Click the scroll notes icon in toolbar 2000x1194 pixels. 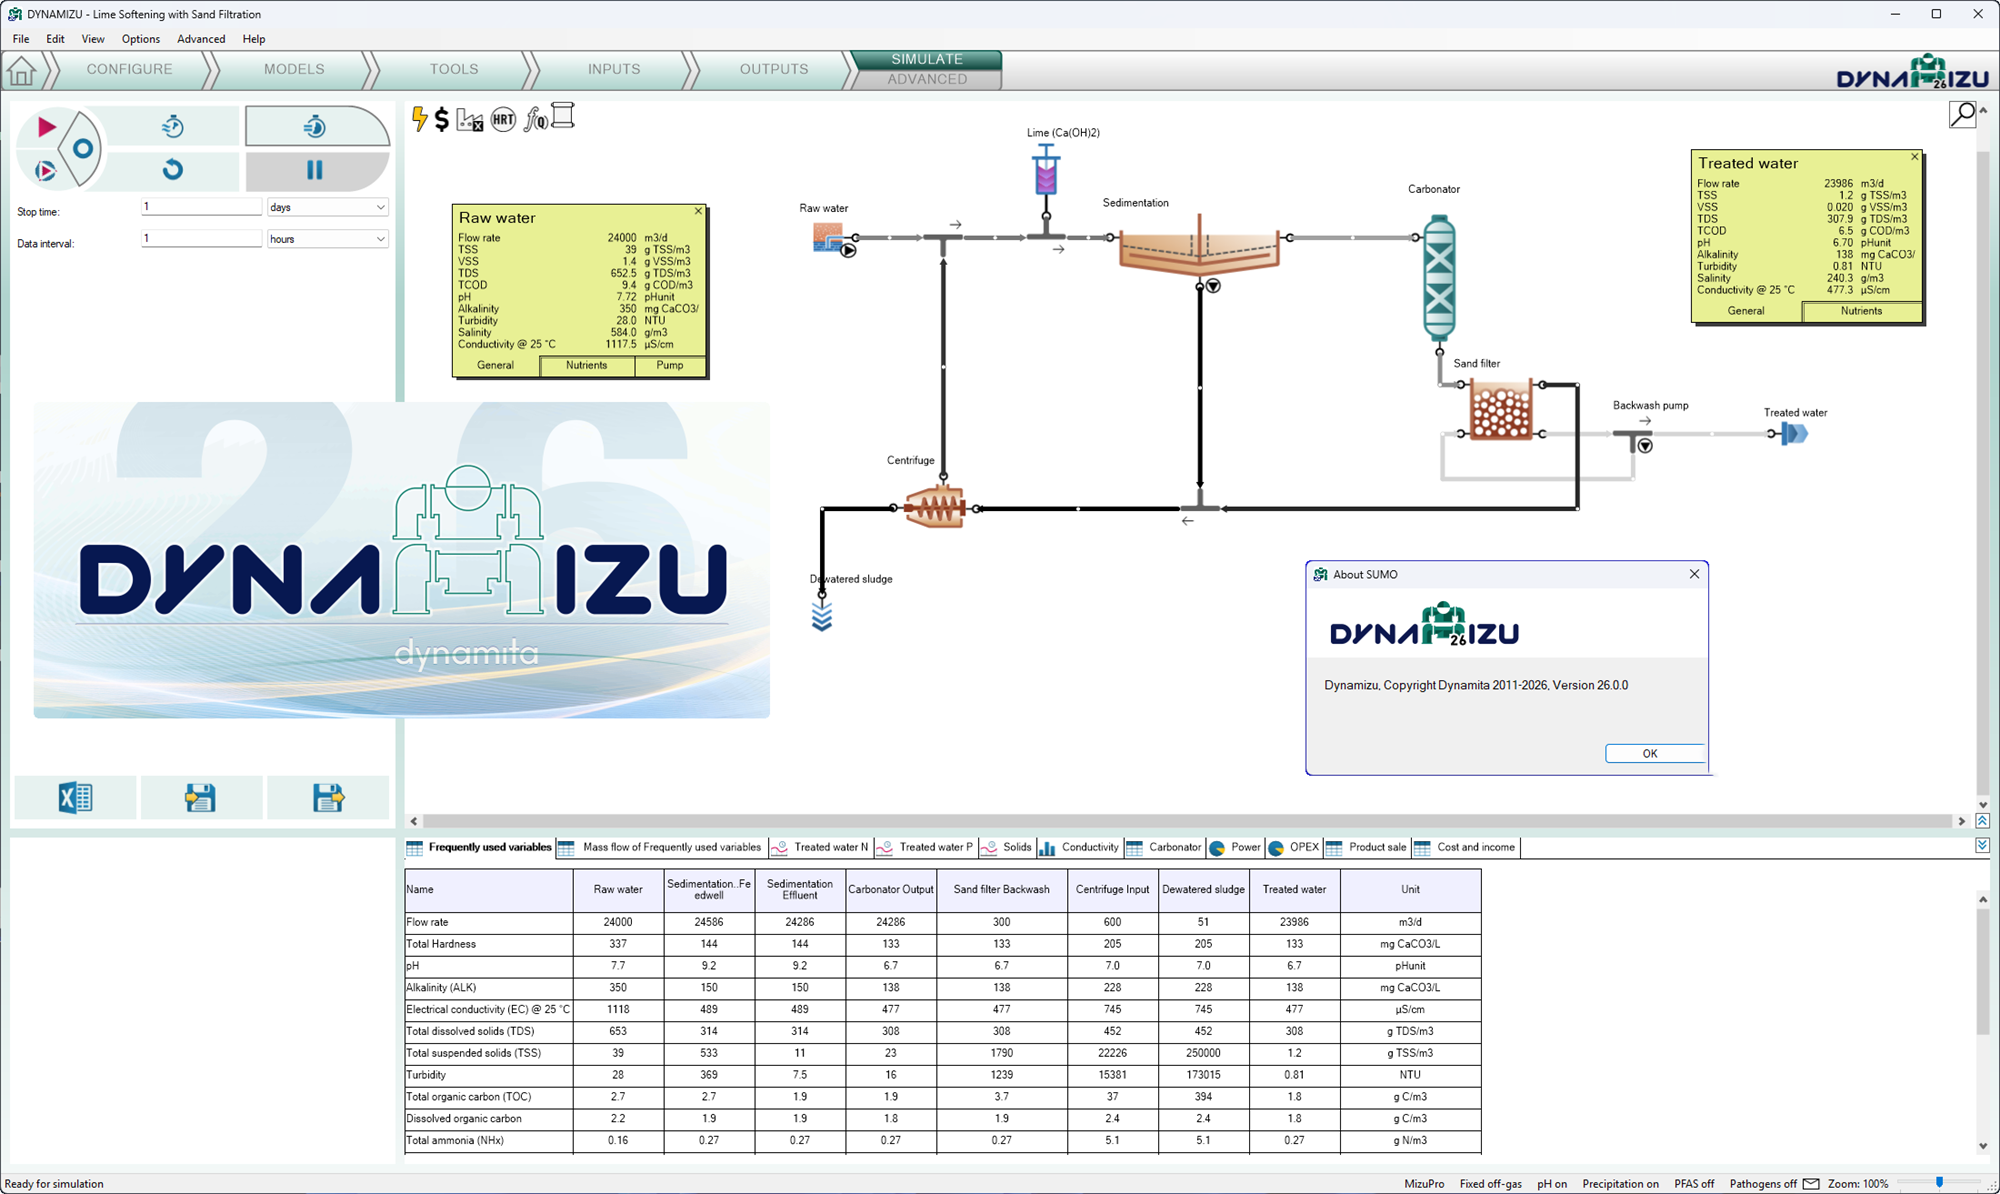pos(563,116)
